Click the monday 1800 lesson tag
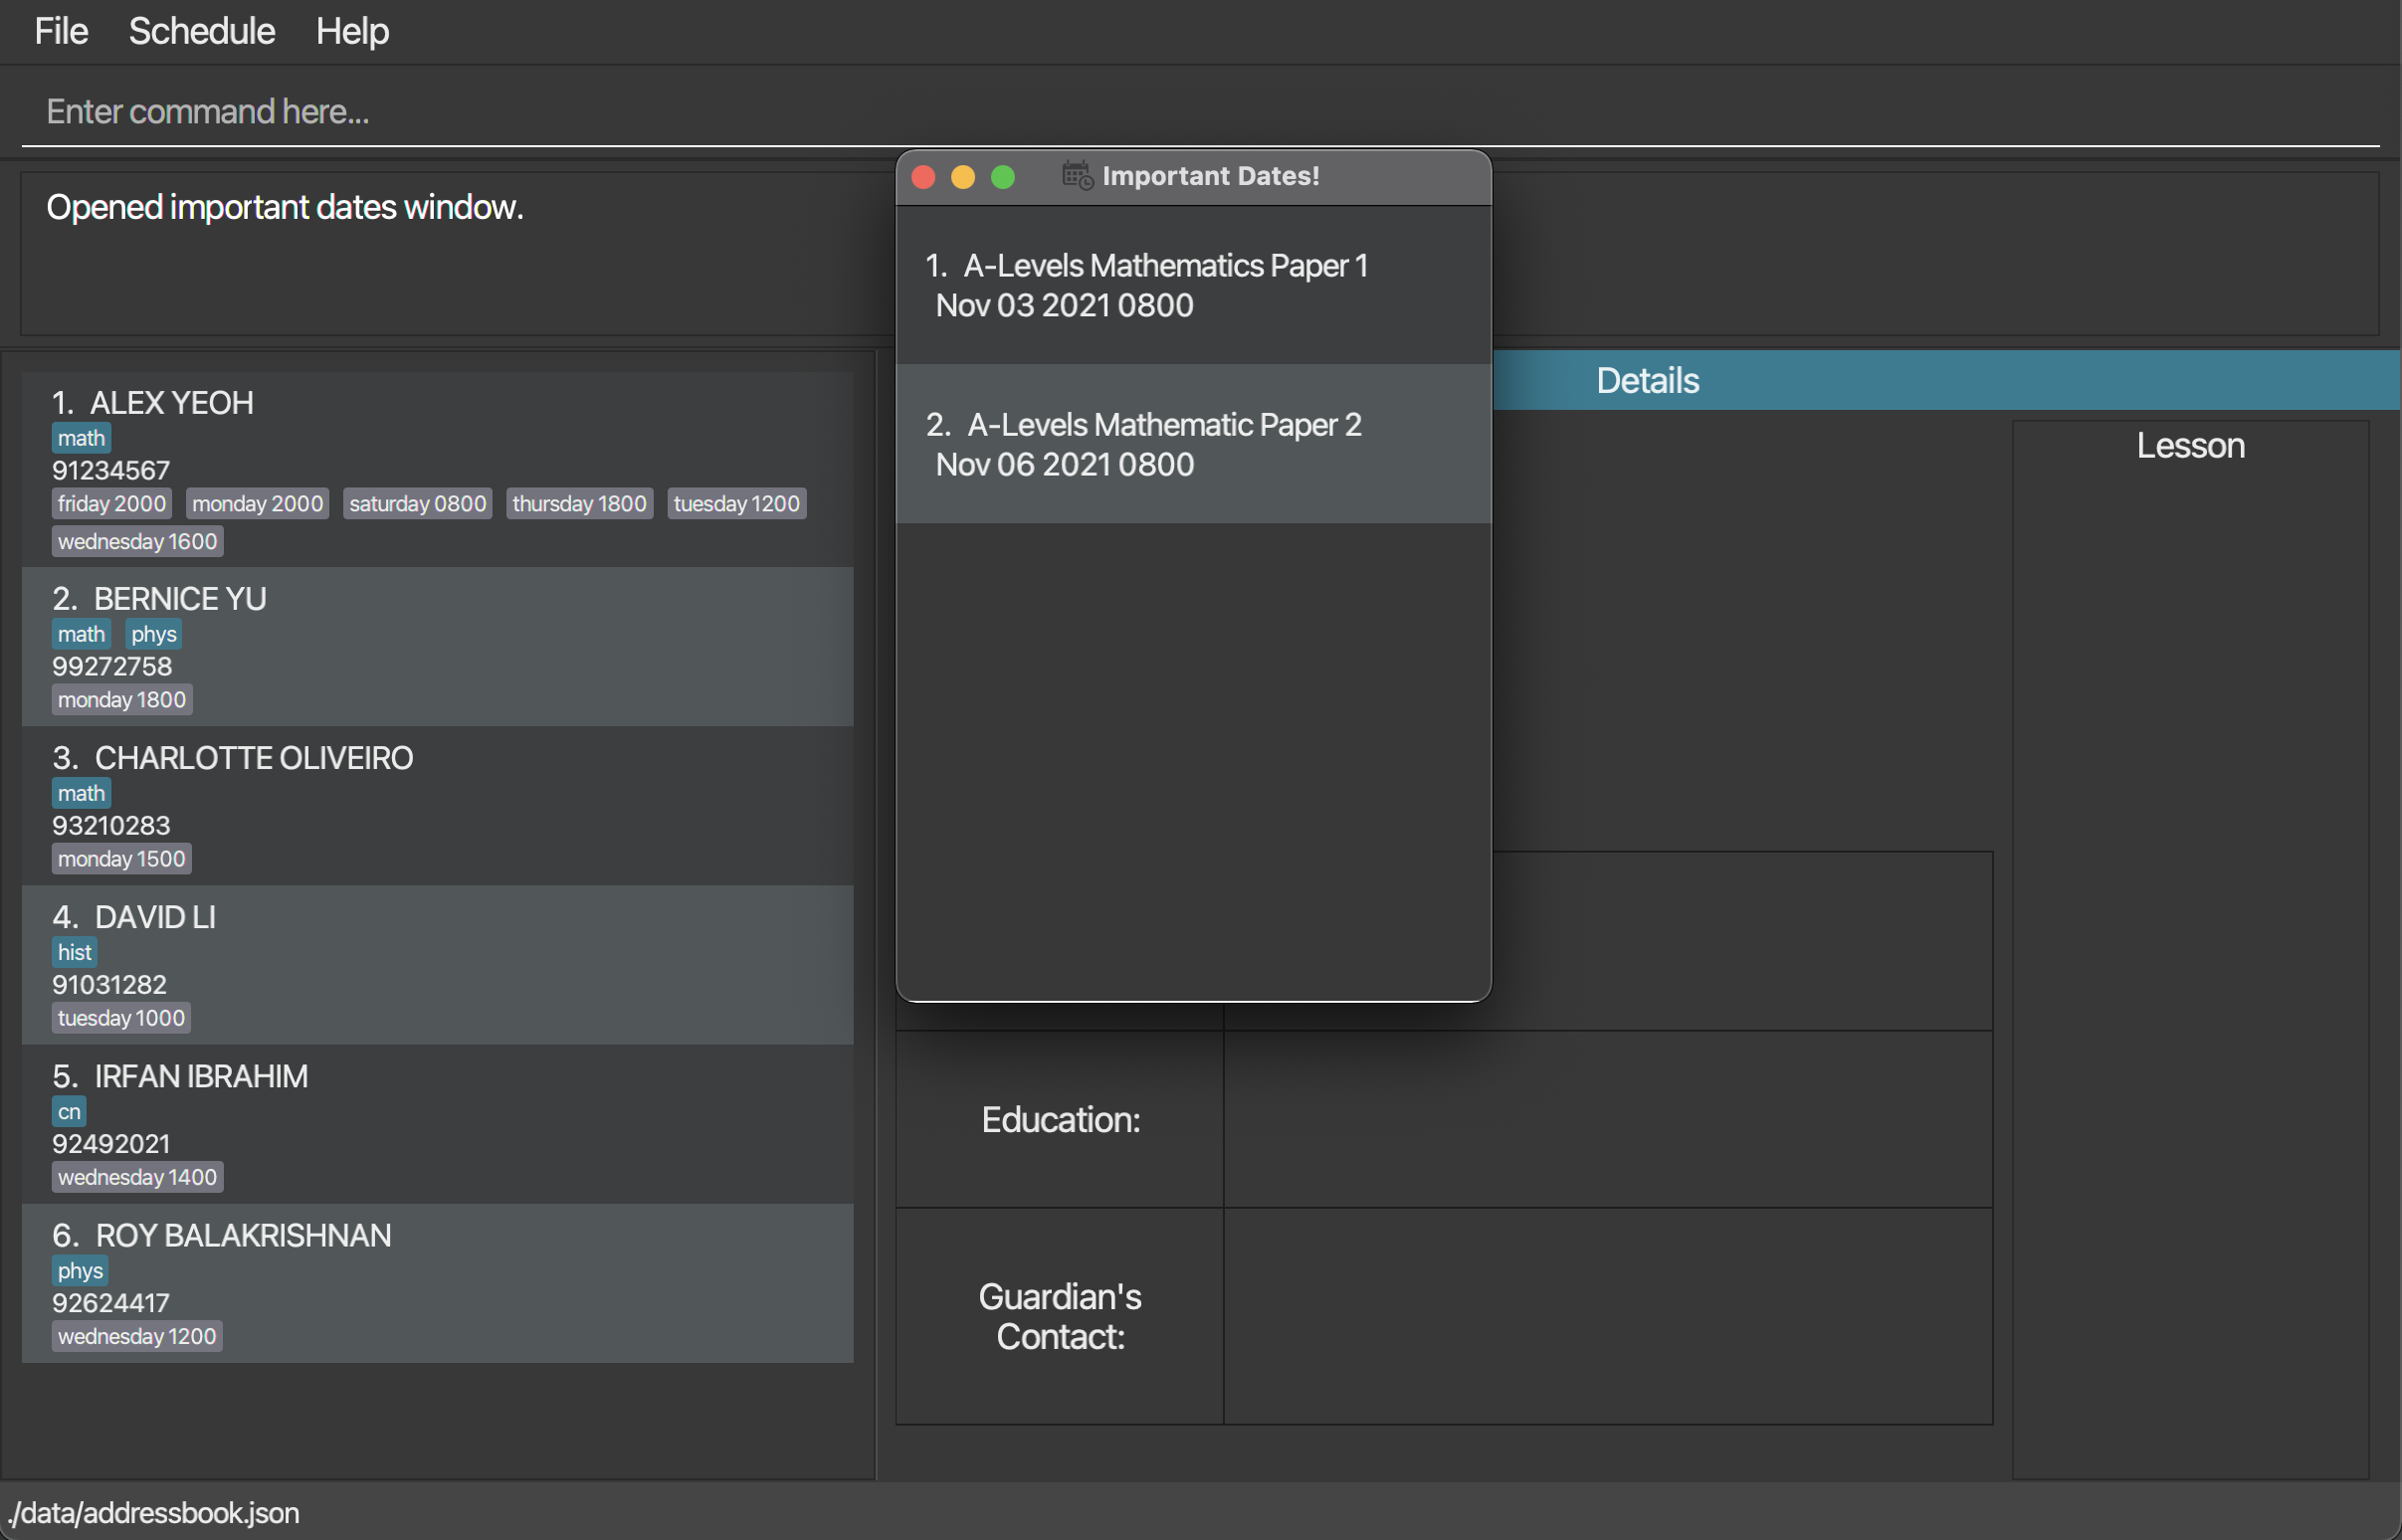The image size is (2402, 1540). [122, 699]
